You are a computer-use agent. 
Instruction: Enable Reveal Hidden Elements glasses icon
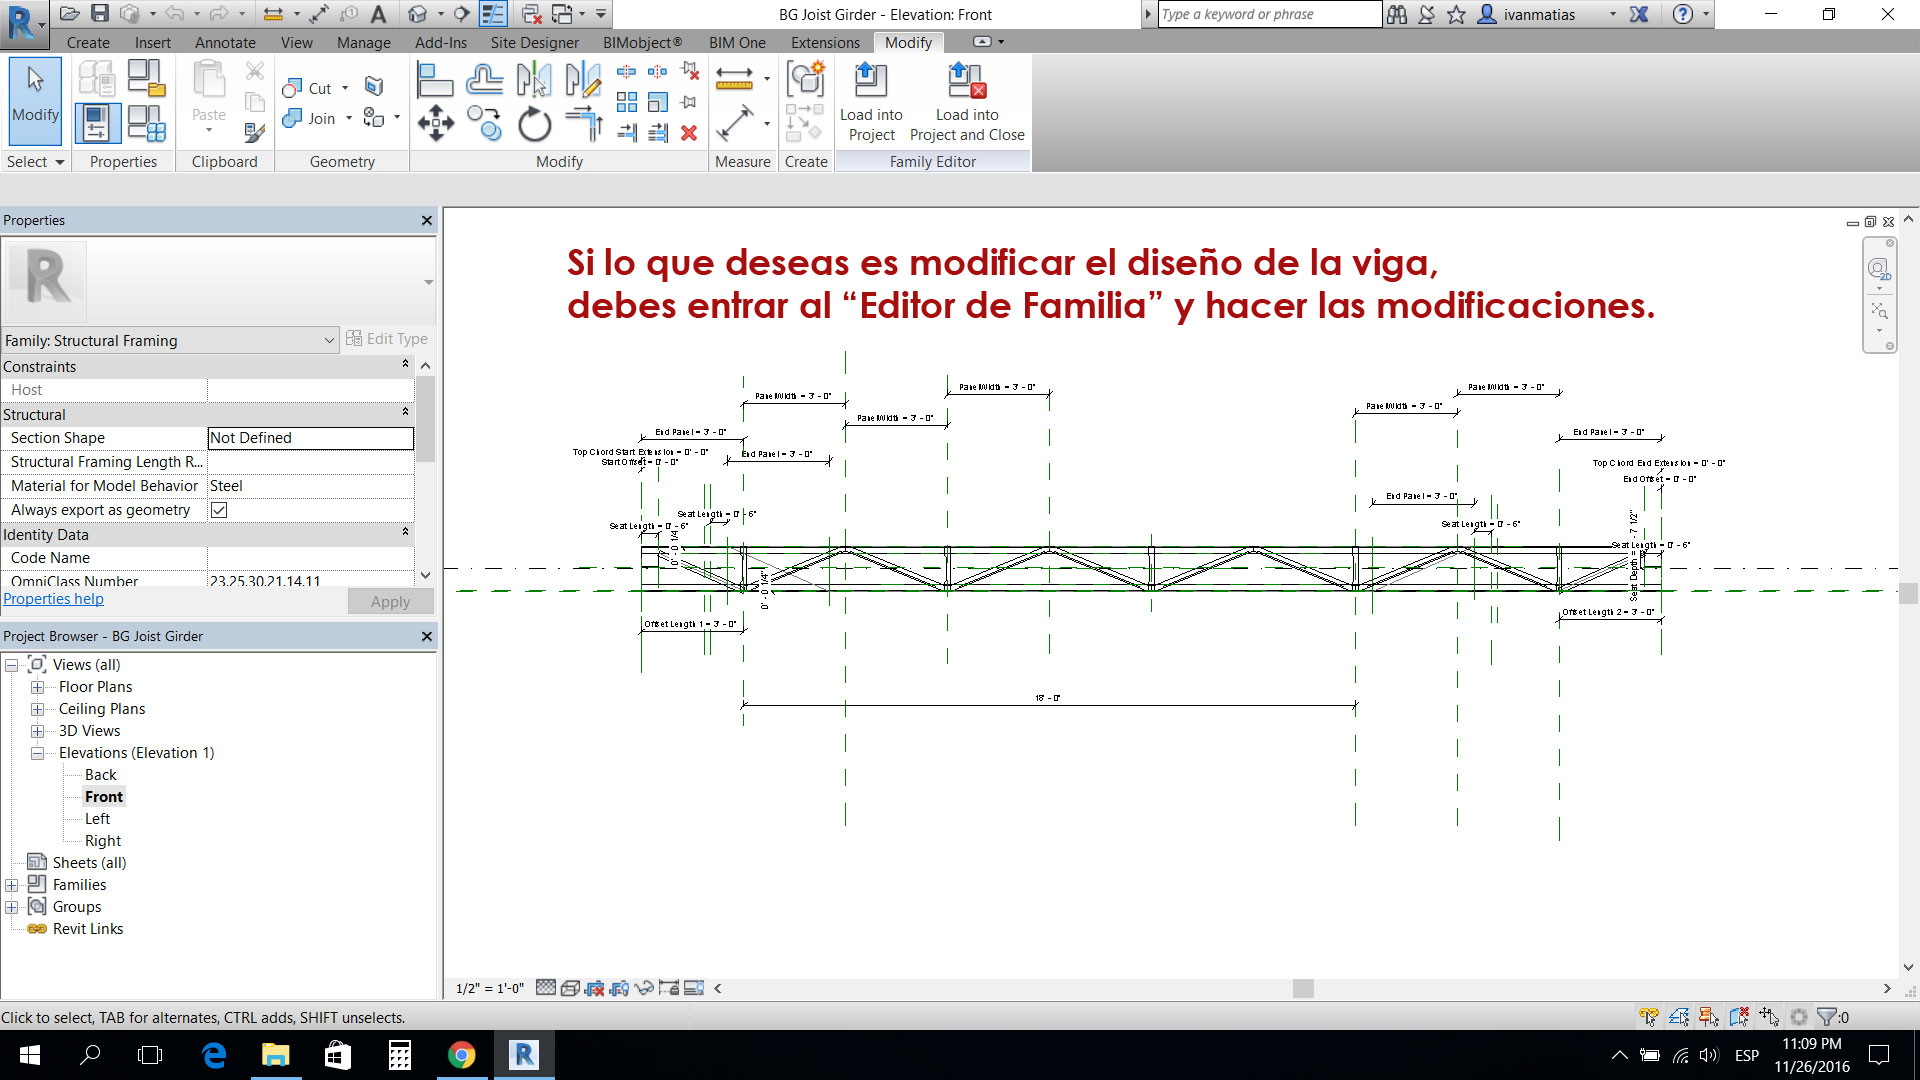[x=646, y=987]
